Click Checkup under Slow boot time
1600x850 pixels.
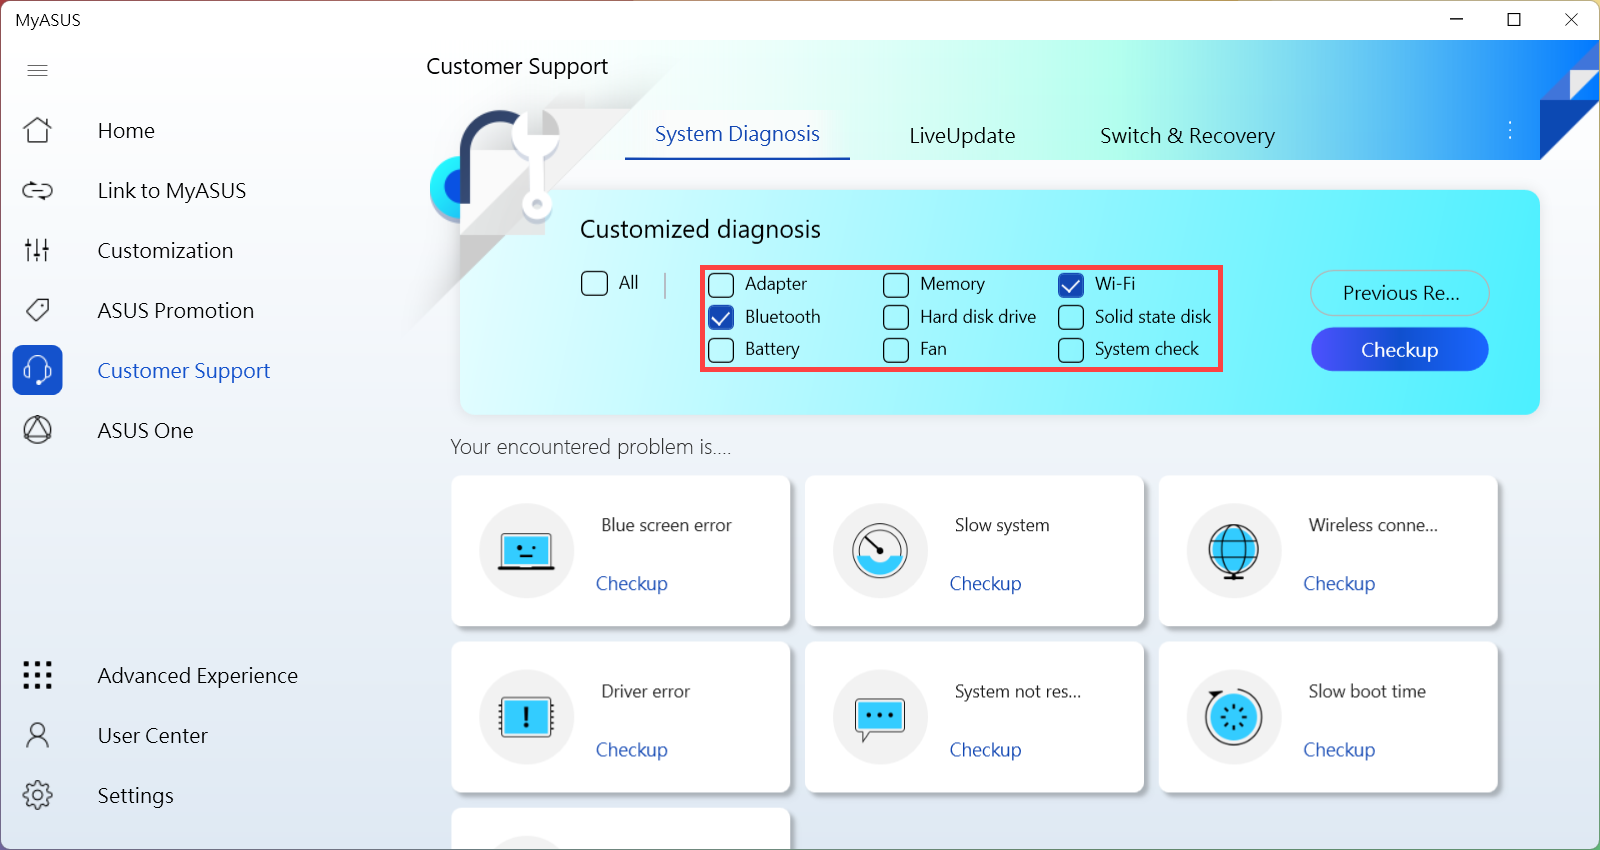1339,749
